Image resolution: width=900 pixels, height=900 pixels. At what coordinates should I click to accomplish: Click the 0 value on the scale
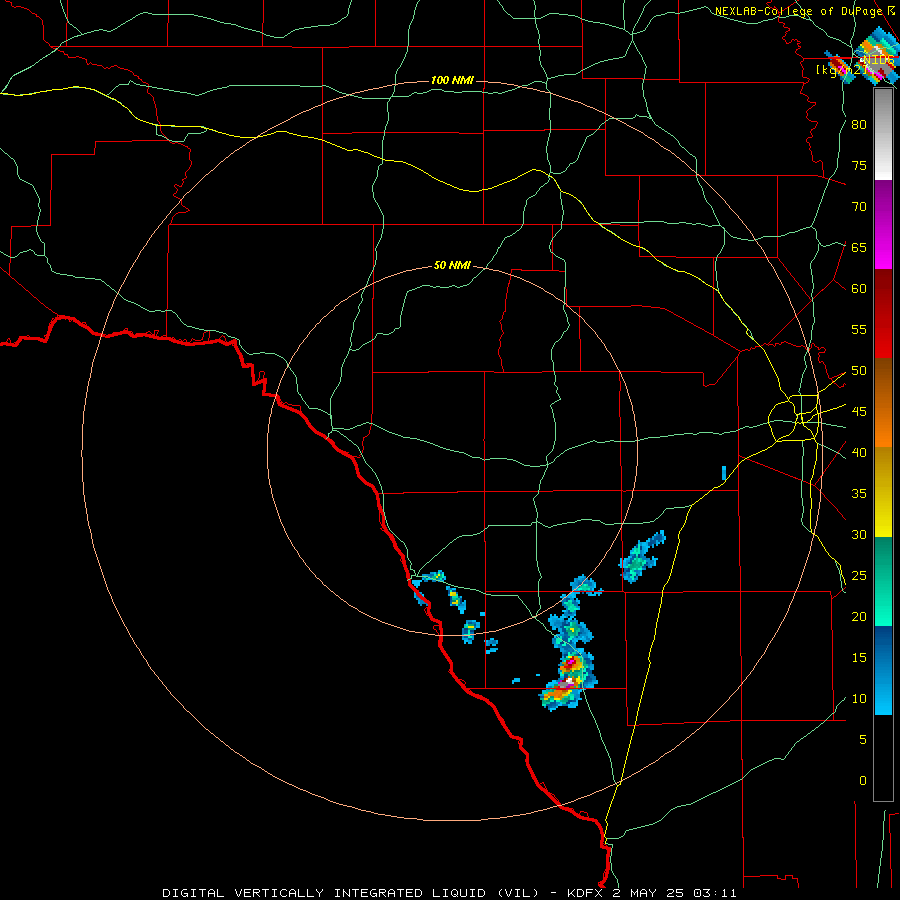(863, 781)
